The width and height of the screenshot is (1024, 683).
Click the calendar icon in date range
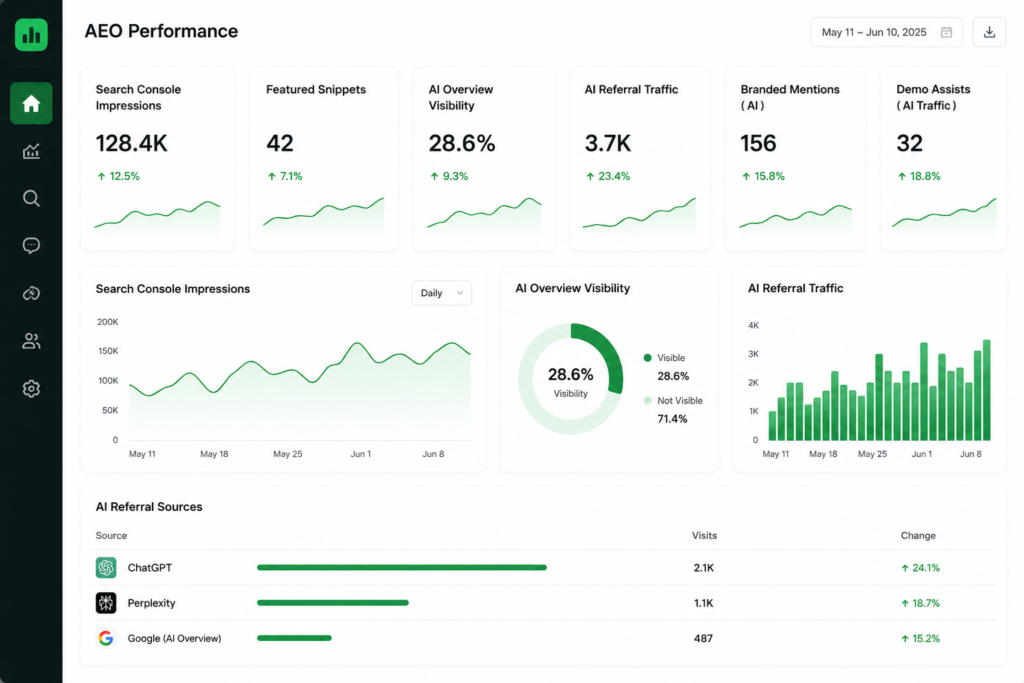click(946, 32)
